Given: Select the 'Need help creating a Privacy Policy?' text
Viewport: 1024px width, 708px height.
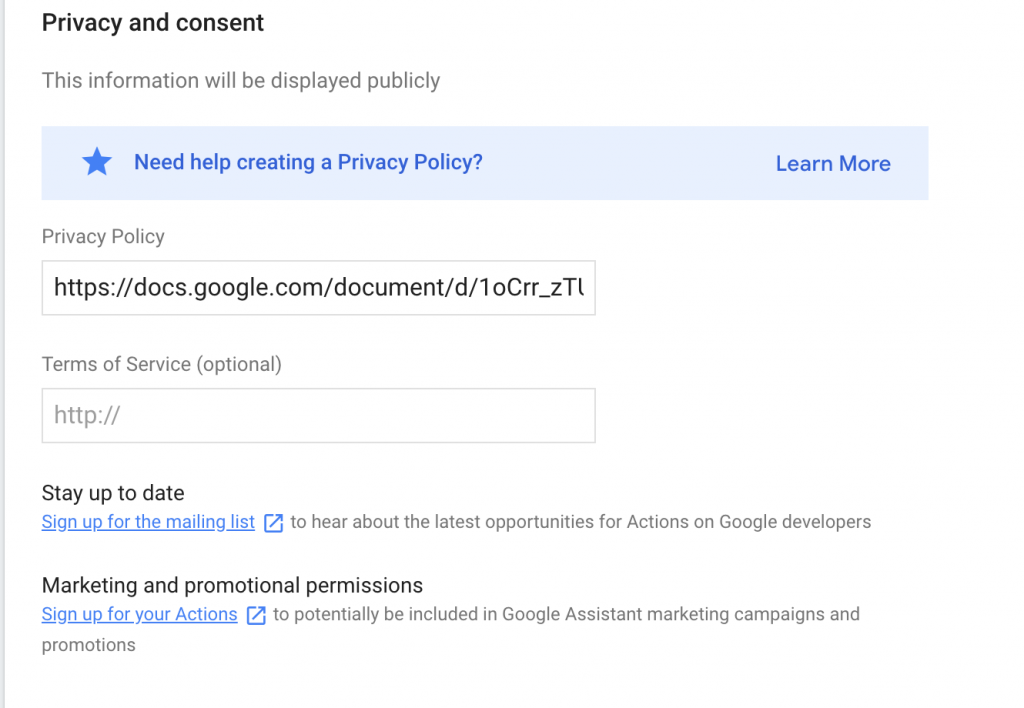Looking at the screenshot, I should pyautogui.click(x=308, y=162).
